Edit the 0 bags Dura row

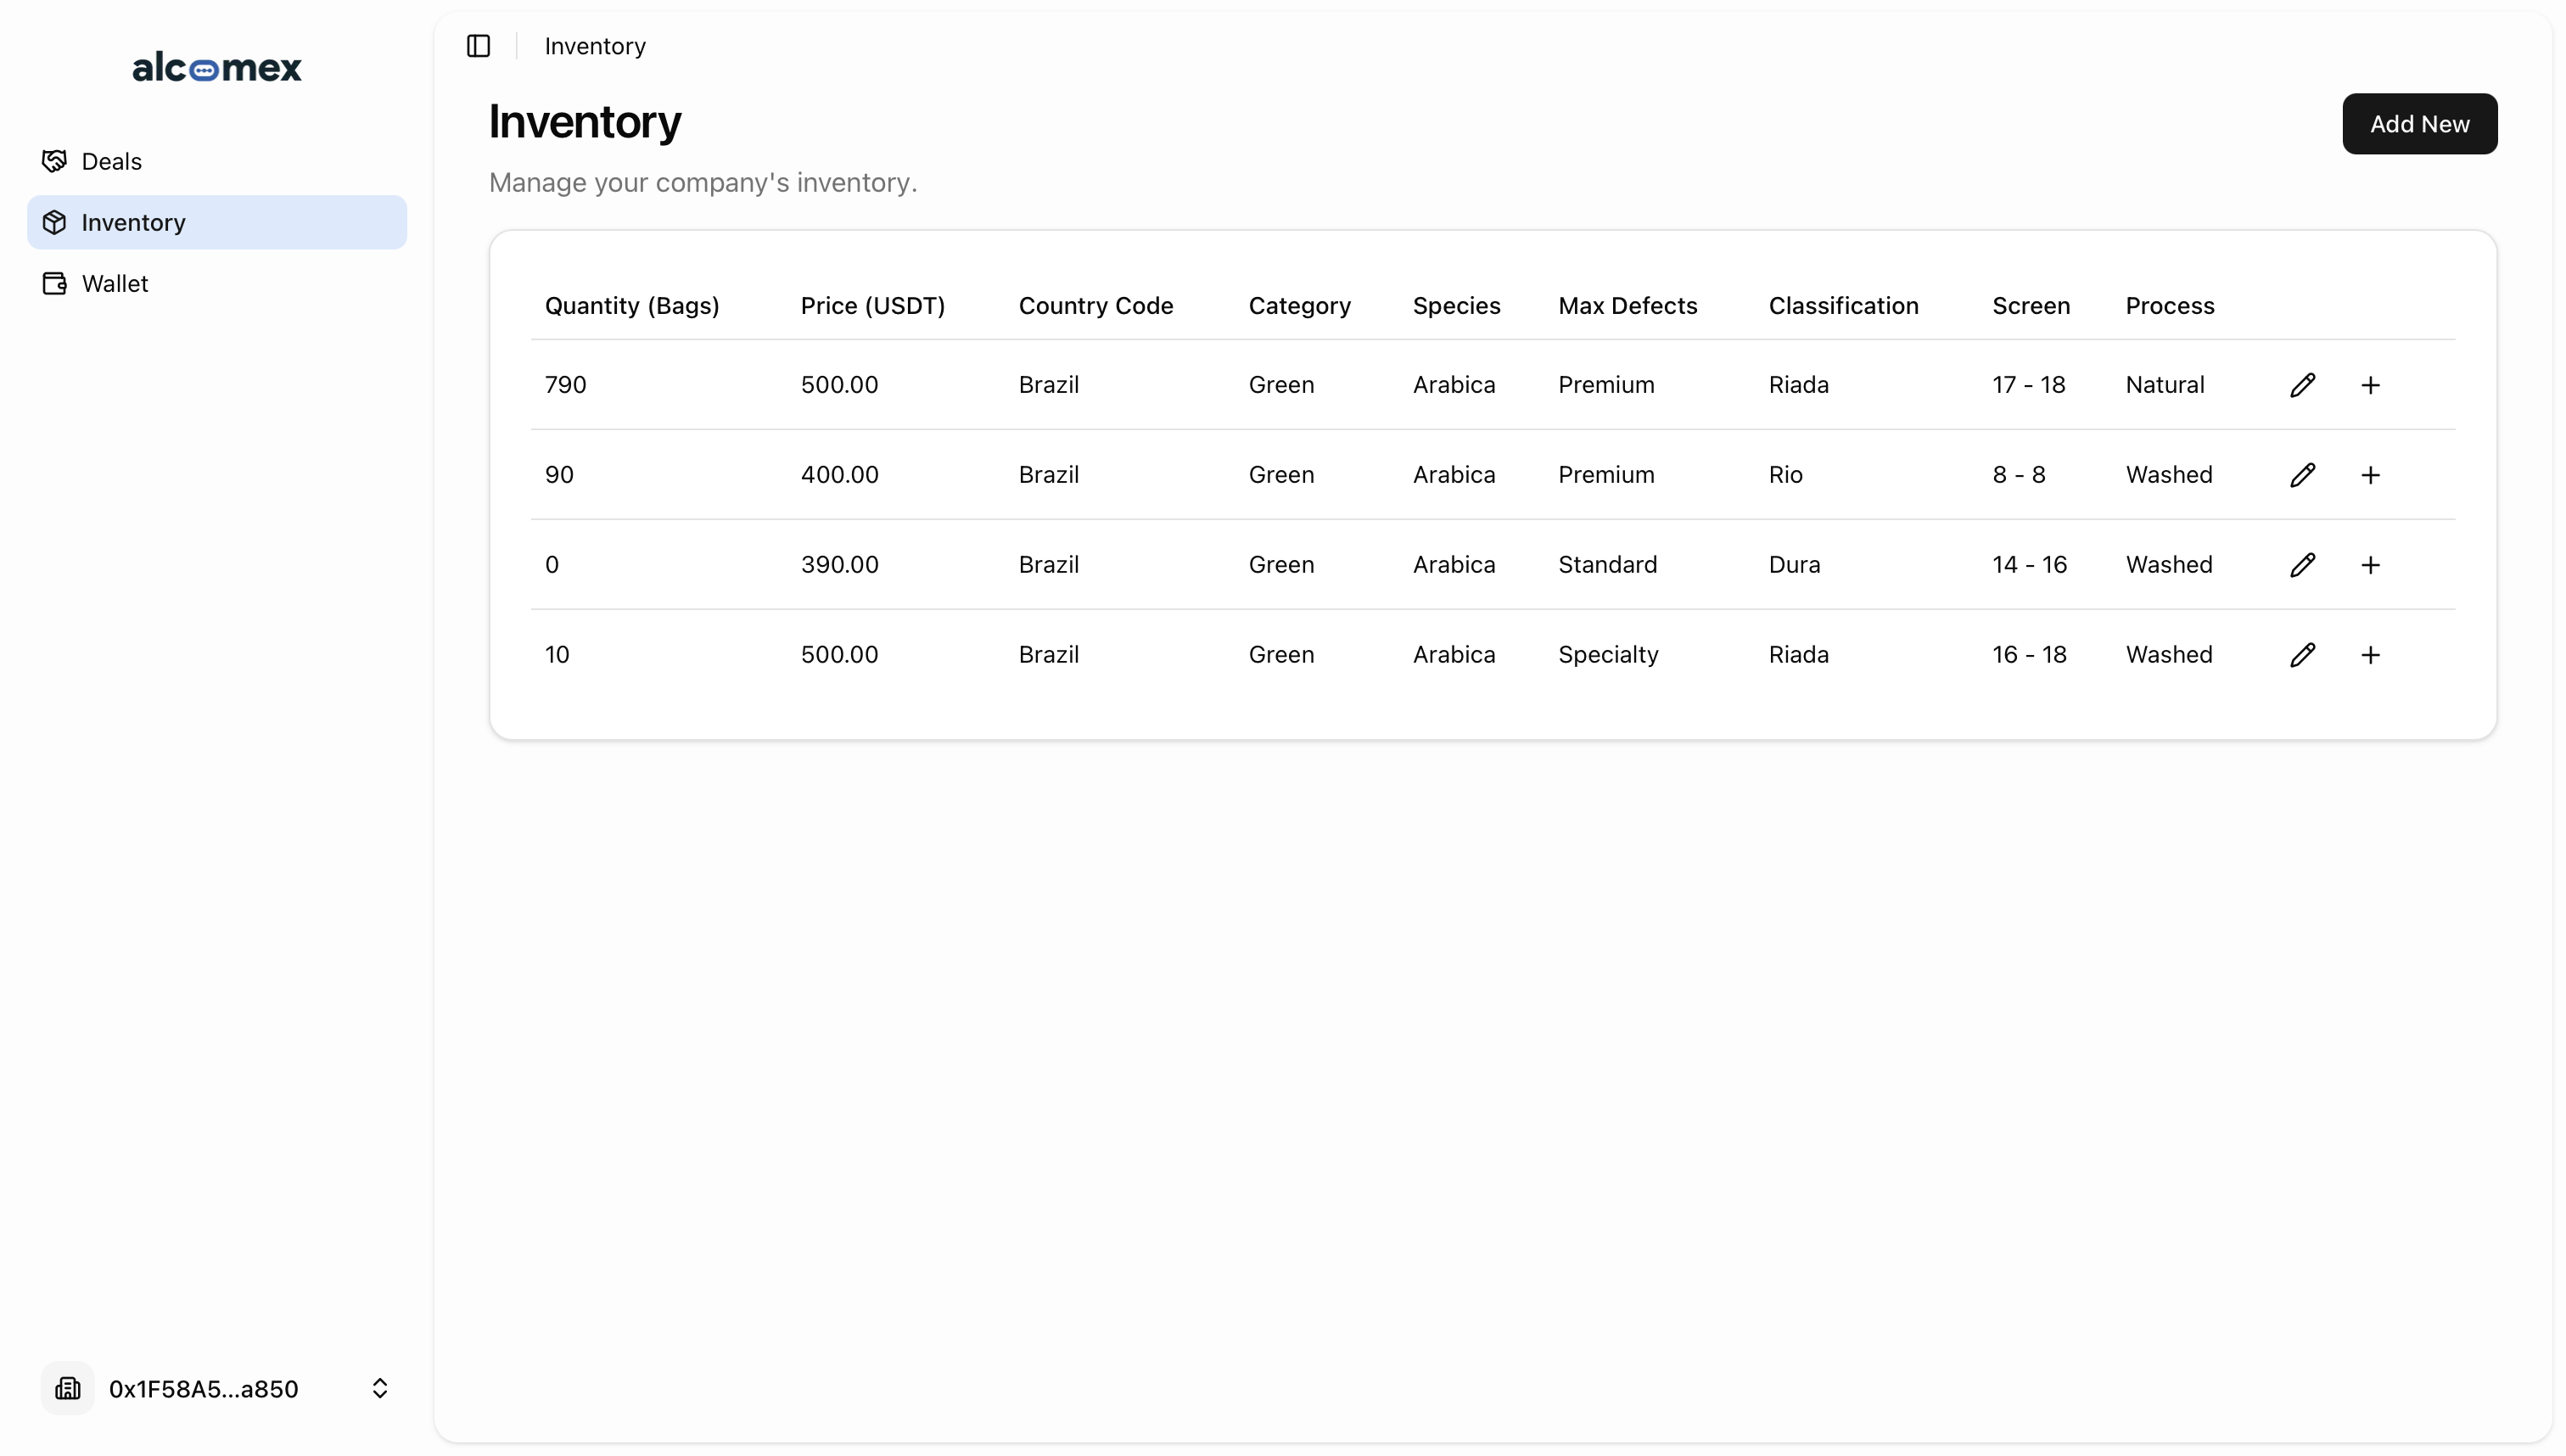point(2302,565)
